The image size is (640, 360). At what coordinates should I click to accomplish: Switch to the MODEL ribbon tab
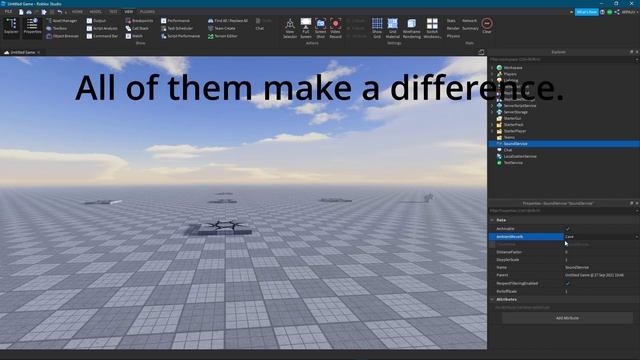point(96,12)
